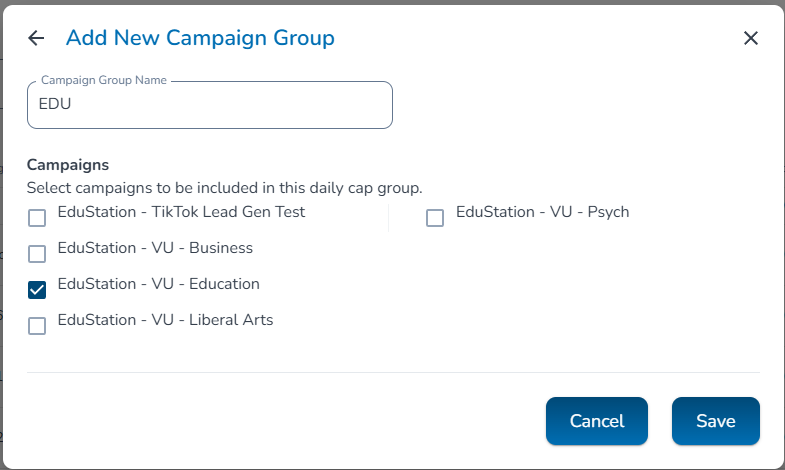Click the 'Select campaigns to be included' description
Image resolution: width=785 pixels, height=470 pixels.
pos(224,187)
